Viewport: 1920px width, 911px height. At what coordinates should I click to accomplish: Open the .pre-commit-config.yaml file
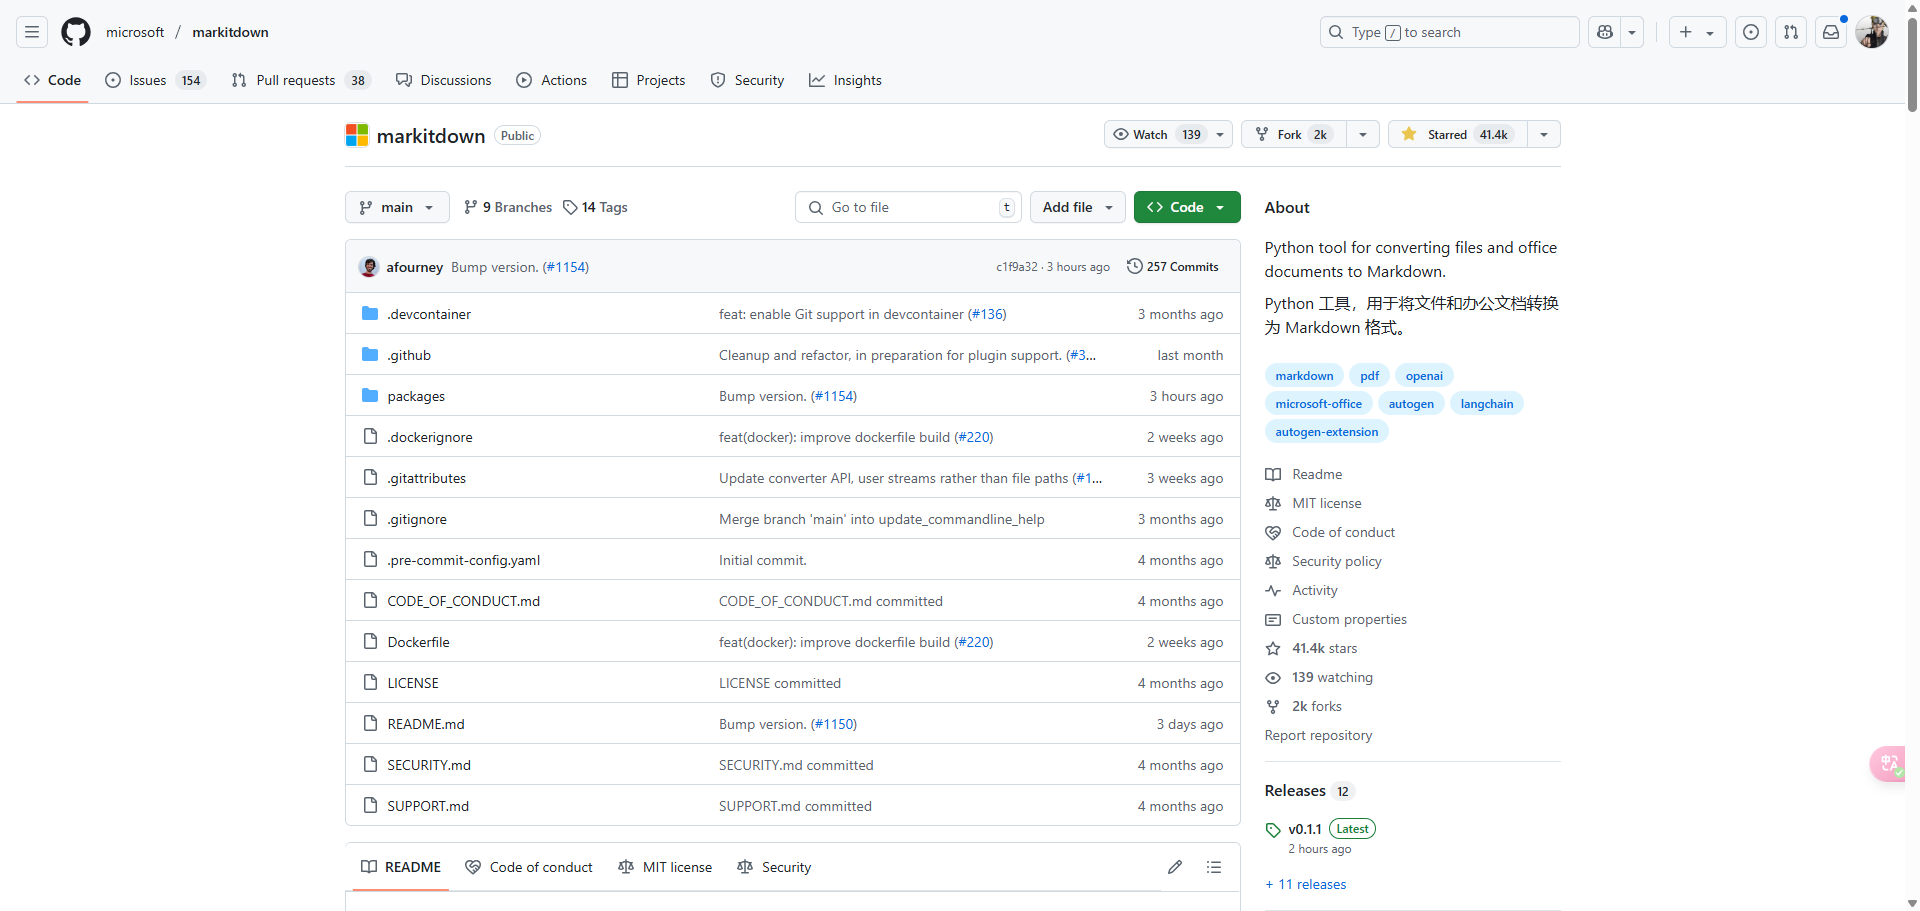click(464, 560)
